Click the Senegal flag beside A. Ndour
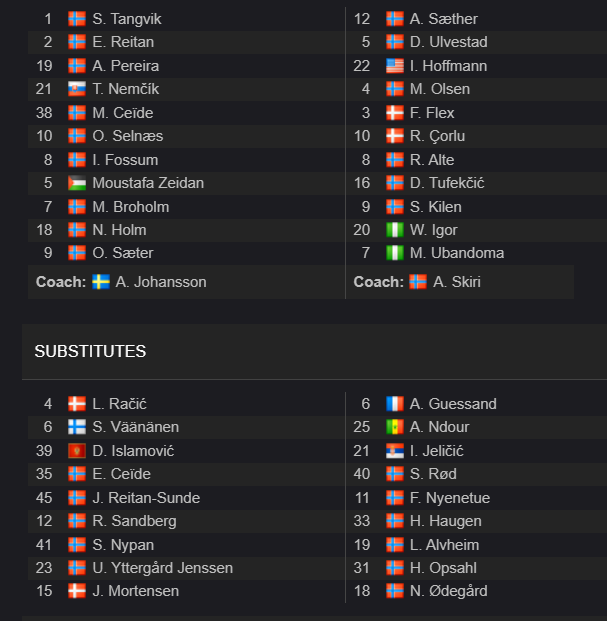The image size is (607, 621). (395, 427)
